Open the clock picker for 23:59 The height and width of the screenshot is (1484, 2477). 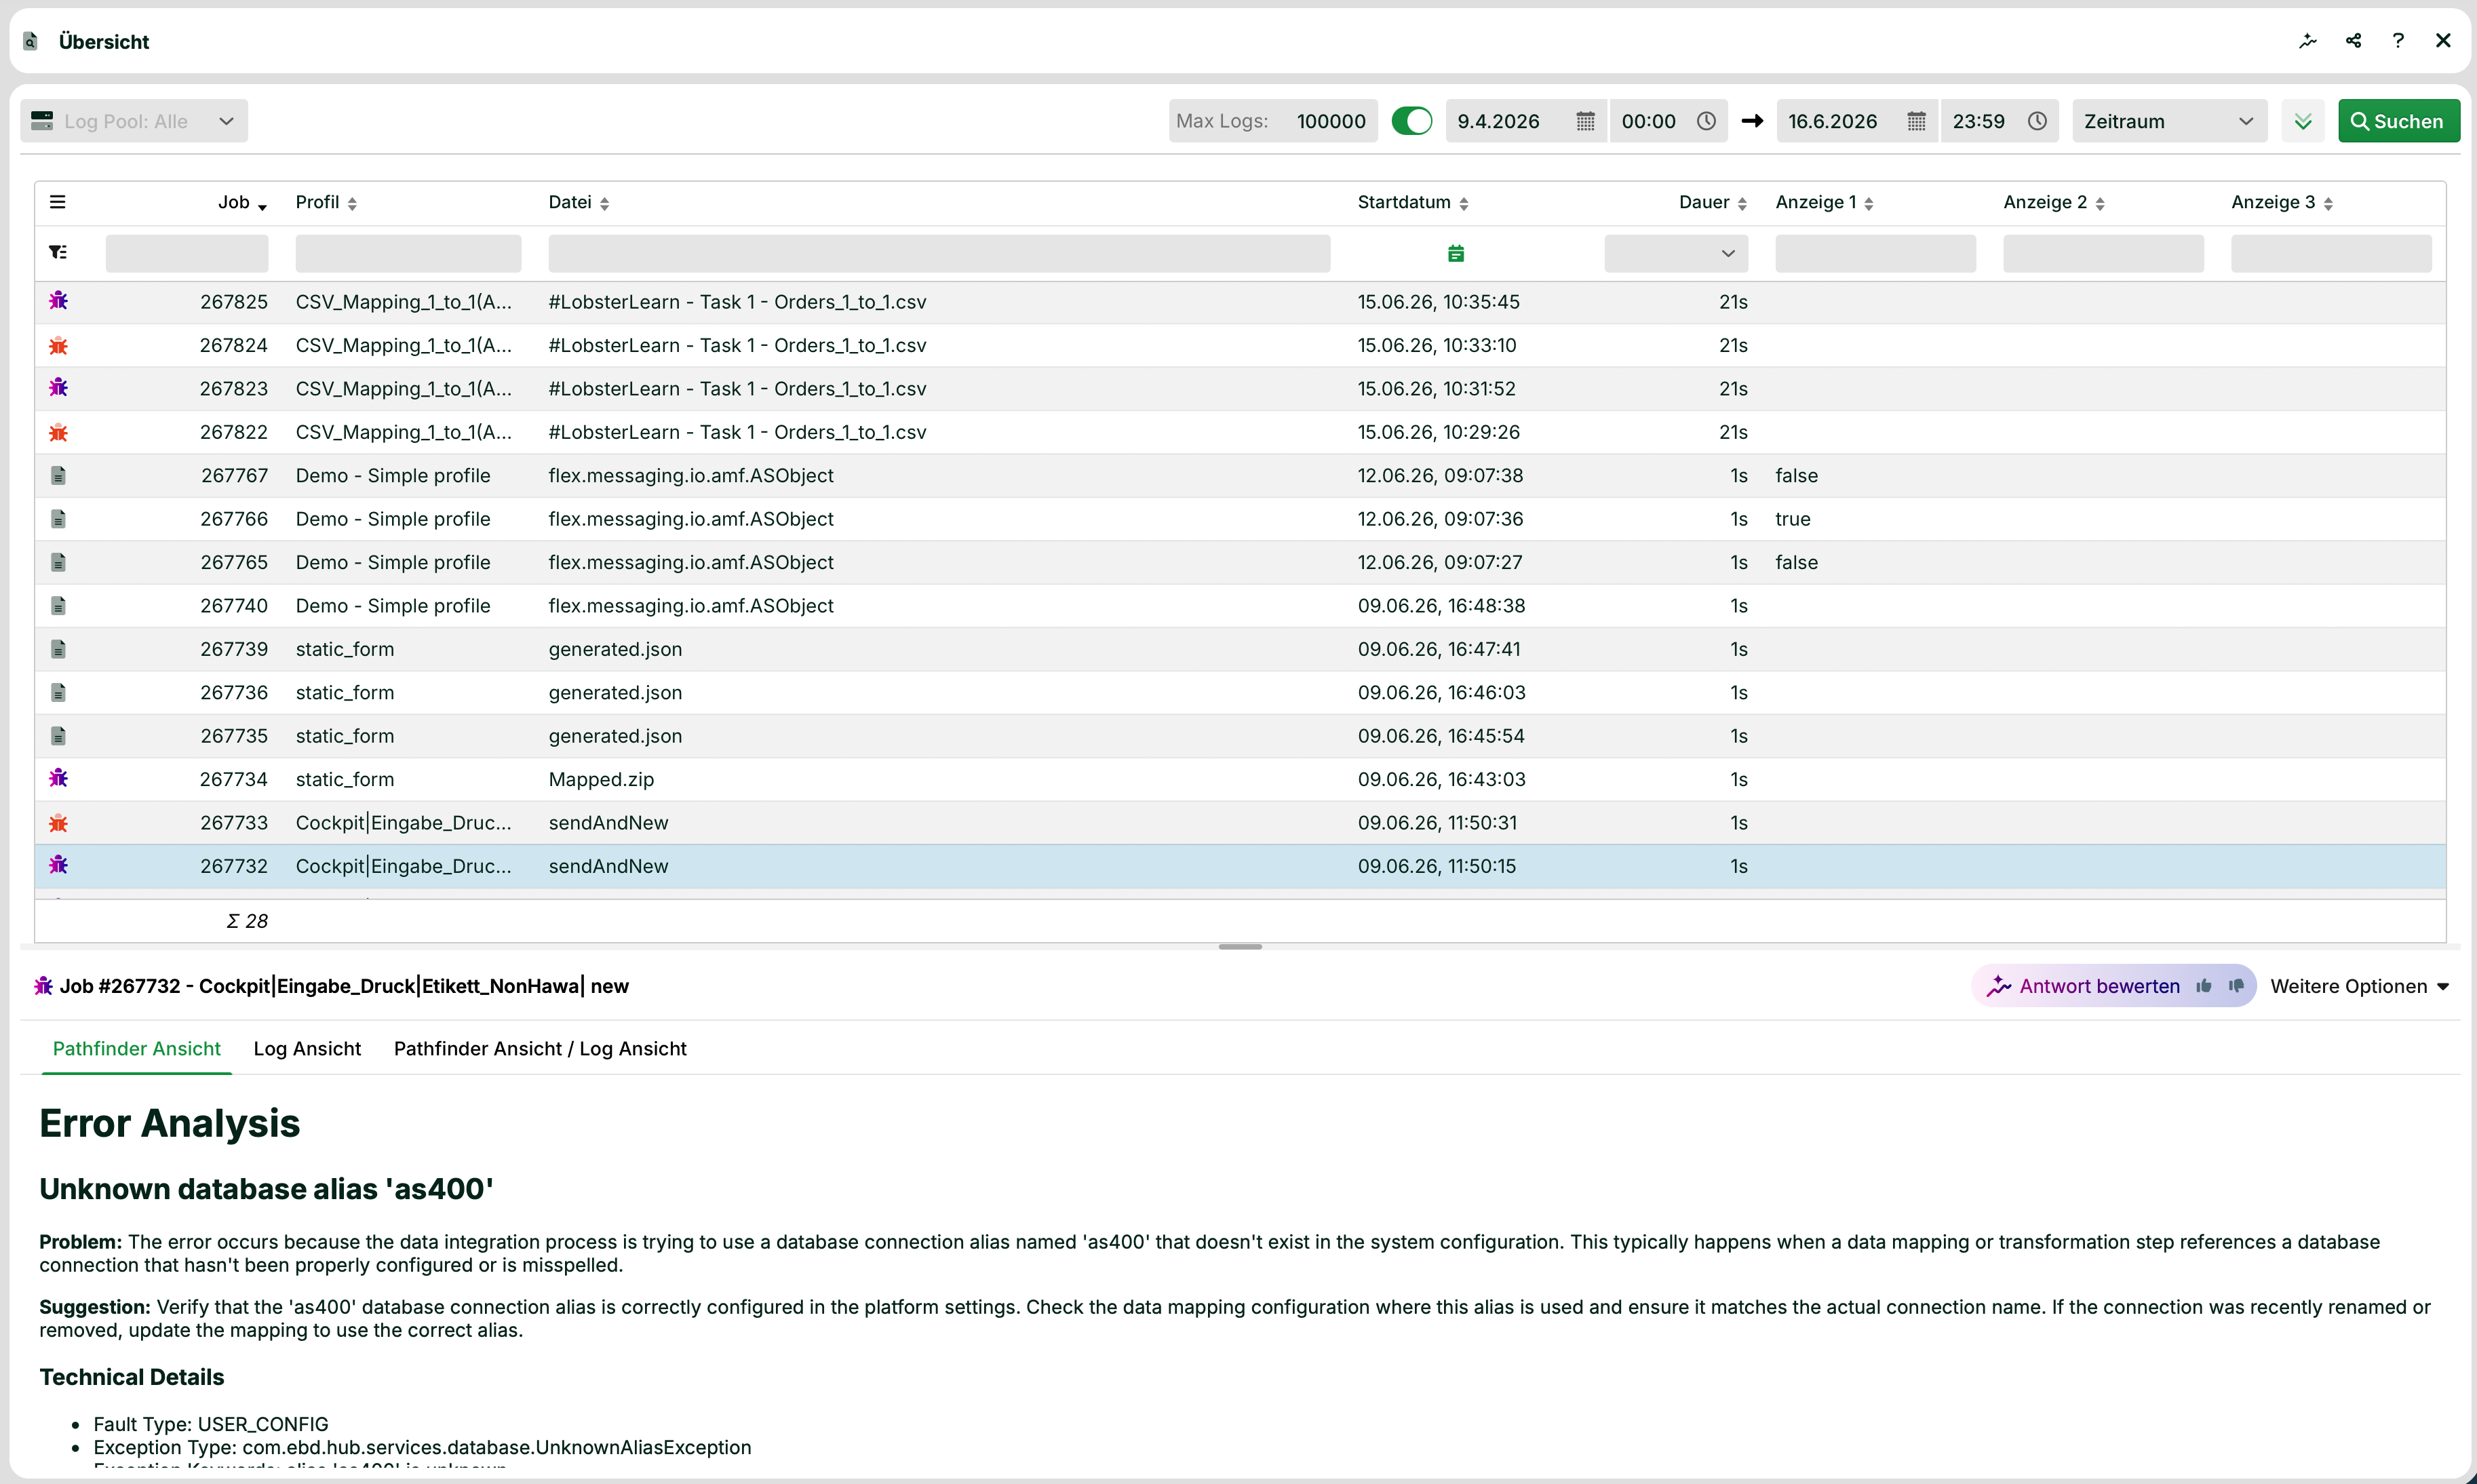[x=2037, y=121]
